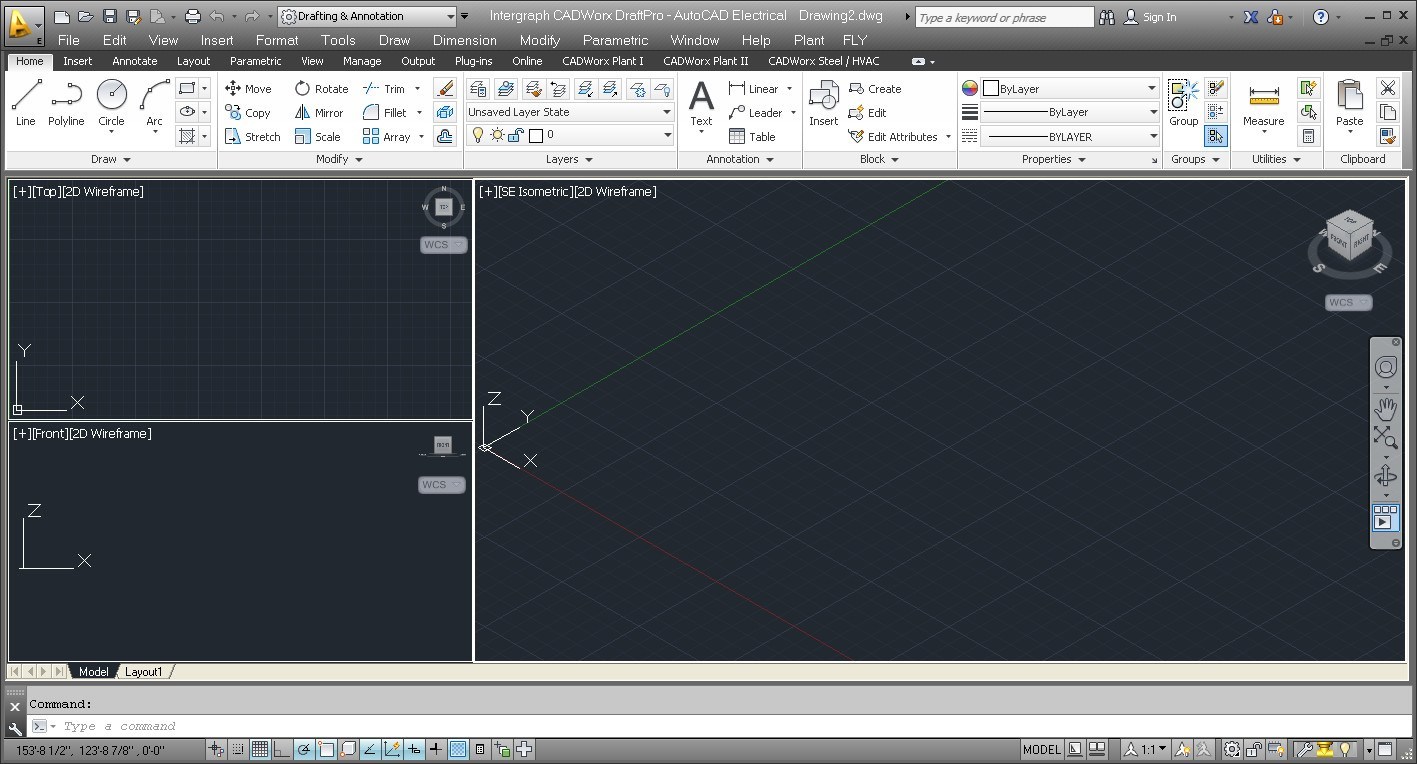The image size is (1417, 764).
Task: Open the ByLayer color dropdown
Action: 1069,89
